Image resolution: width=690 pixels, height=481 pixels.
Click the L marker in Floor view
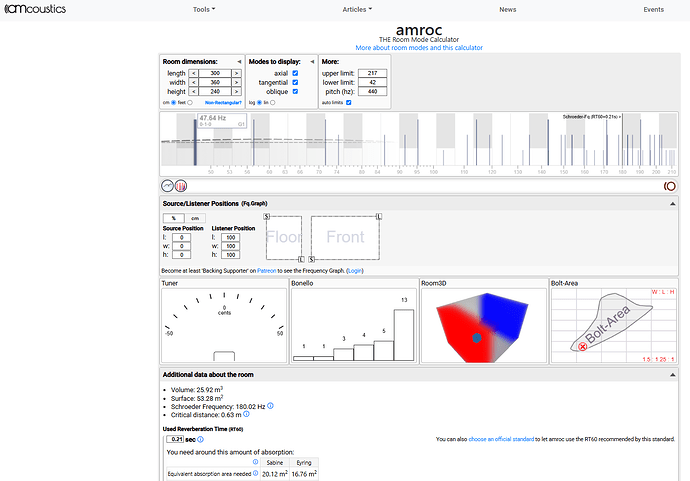301,259
